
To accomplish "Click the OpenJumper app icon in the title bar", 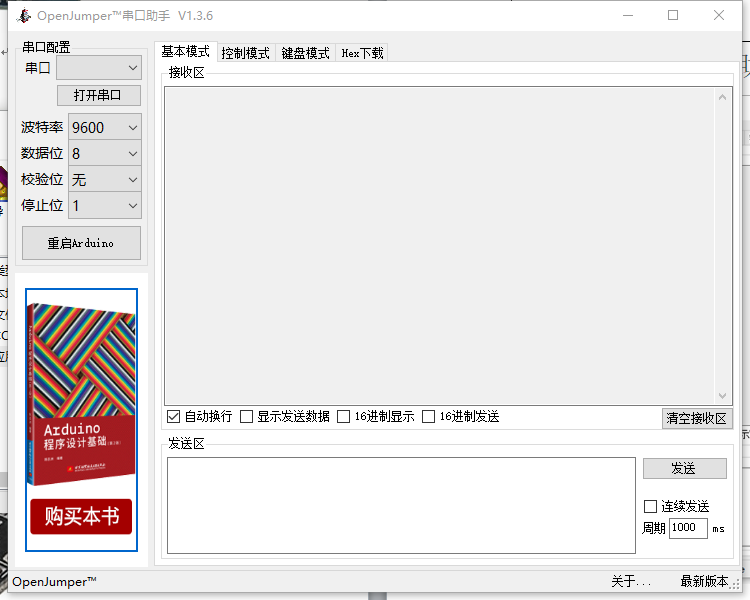I will click(23, 15).
